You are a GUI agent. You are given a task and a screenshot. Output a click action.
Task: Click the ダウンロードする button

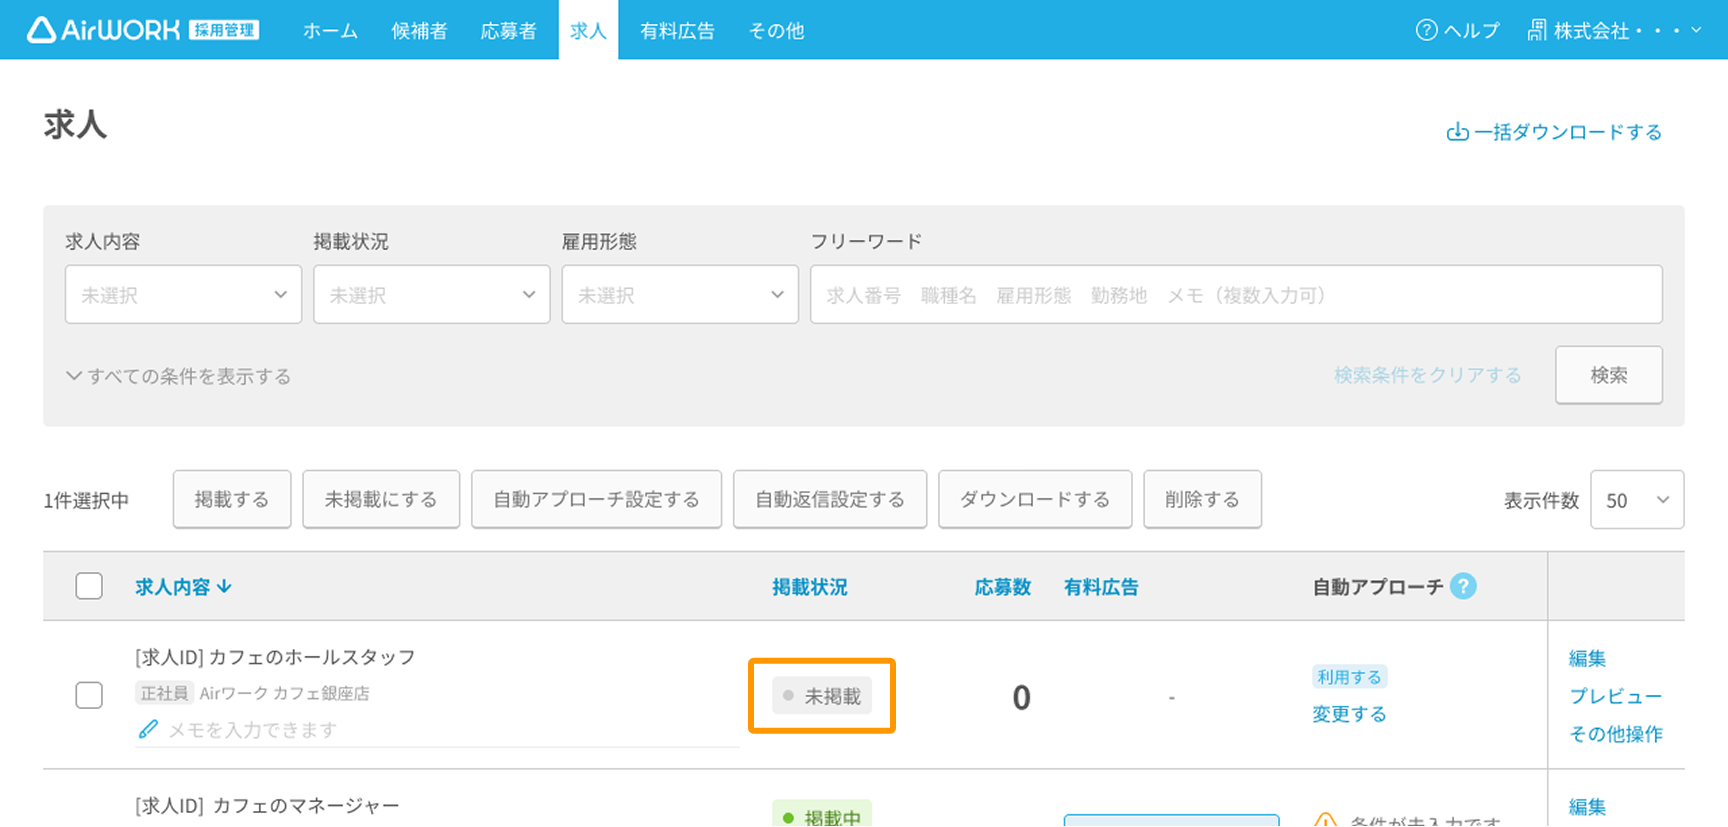pos(1035,499)
